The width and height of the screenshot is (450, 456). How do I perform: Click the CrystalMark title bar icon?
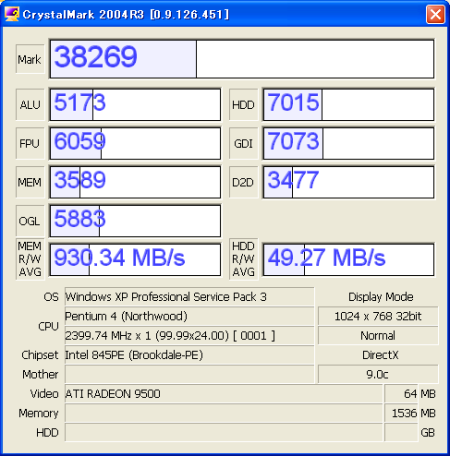click(x=12, y=14)
